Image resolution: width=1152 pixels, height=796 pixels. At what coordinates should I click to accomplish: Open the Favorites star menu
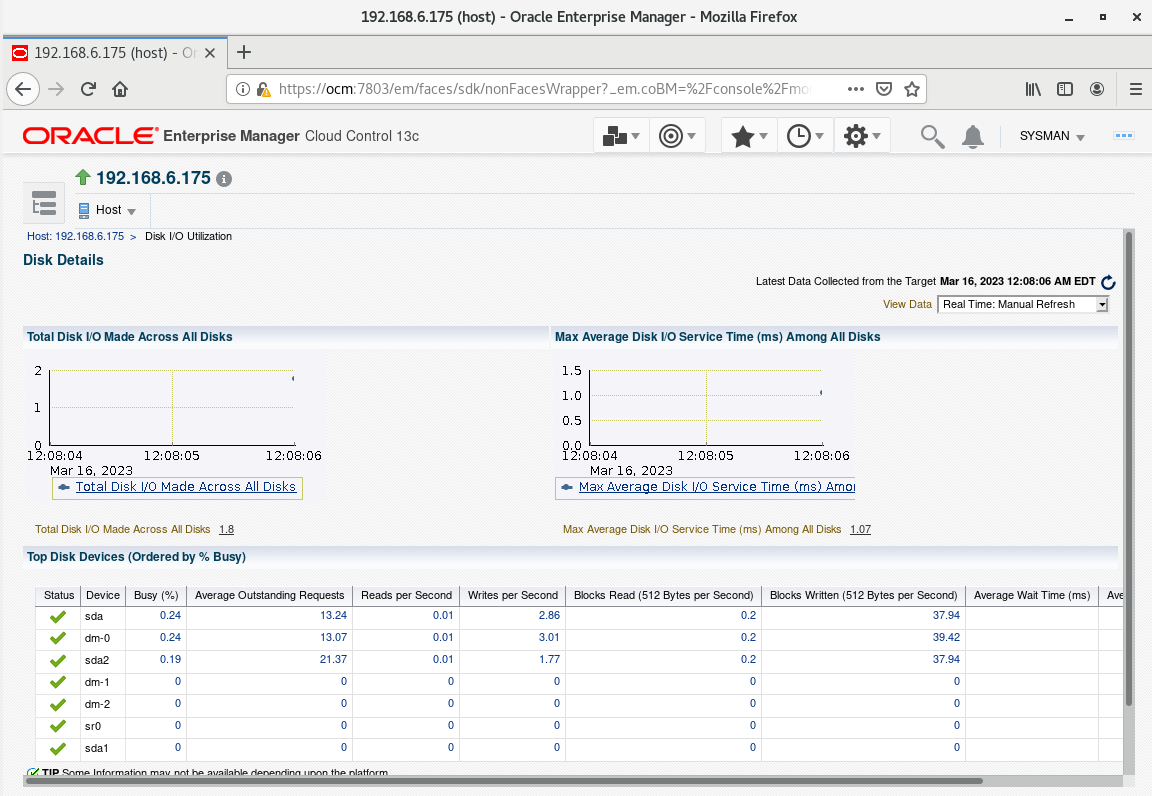tap(749, 136)
